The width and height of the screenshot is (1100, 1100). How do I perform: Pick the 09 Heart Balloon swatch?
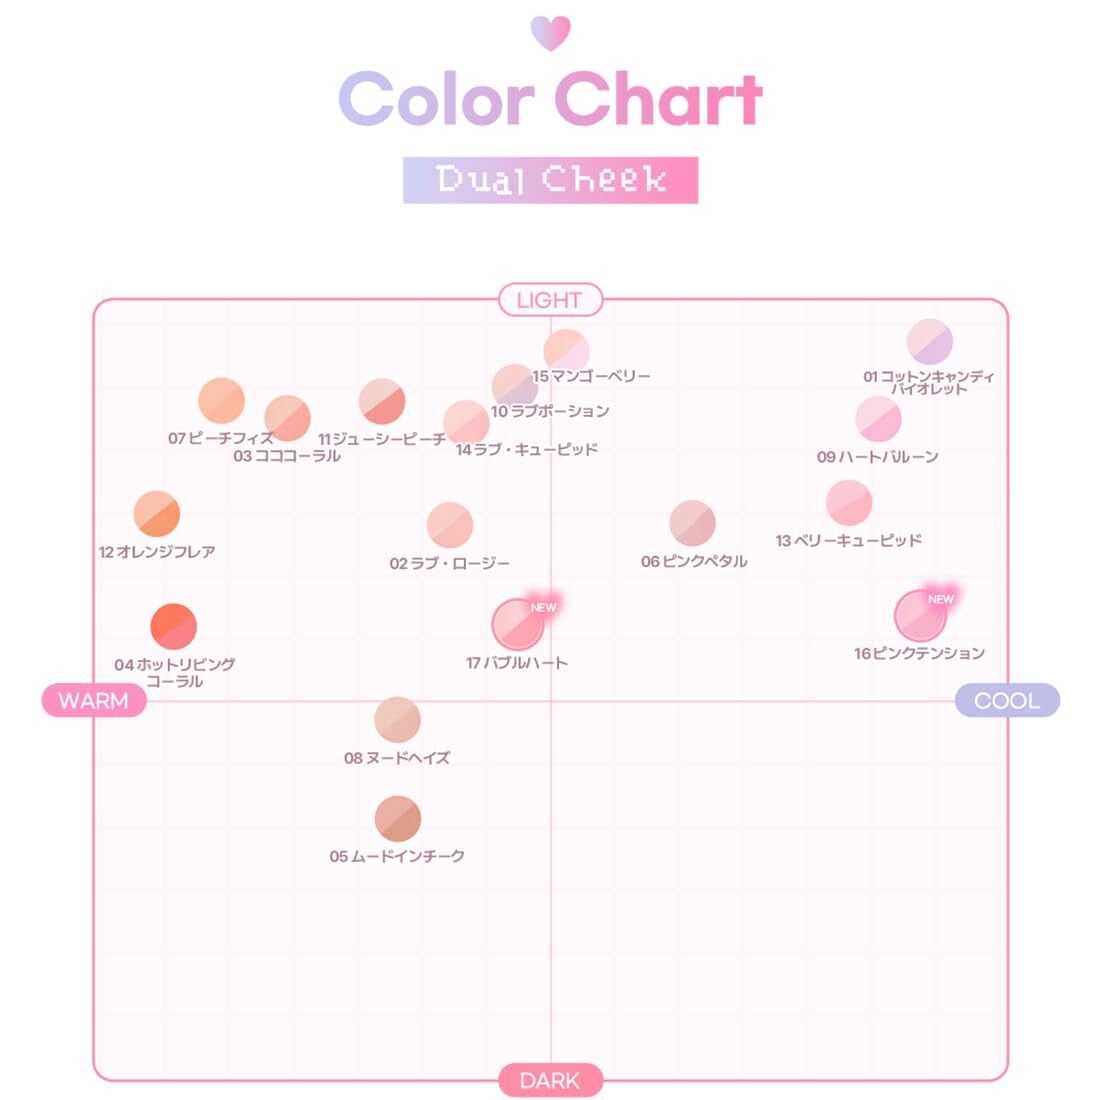(878, 419)
